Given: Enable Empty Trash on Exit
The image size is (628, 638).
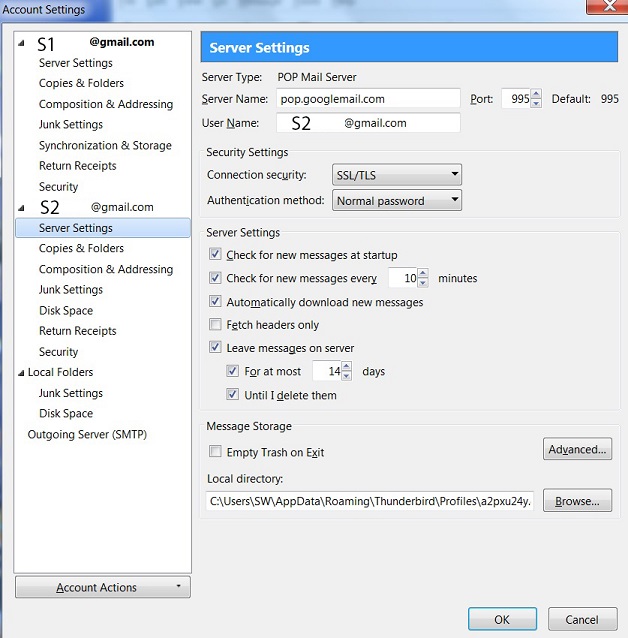Looking at the screenshot, I should coord(215,451).
